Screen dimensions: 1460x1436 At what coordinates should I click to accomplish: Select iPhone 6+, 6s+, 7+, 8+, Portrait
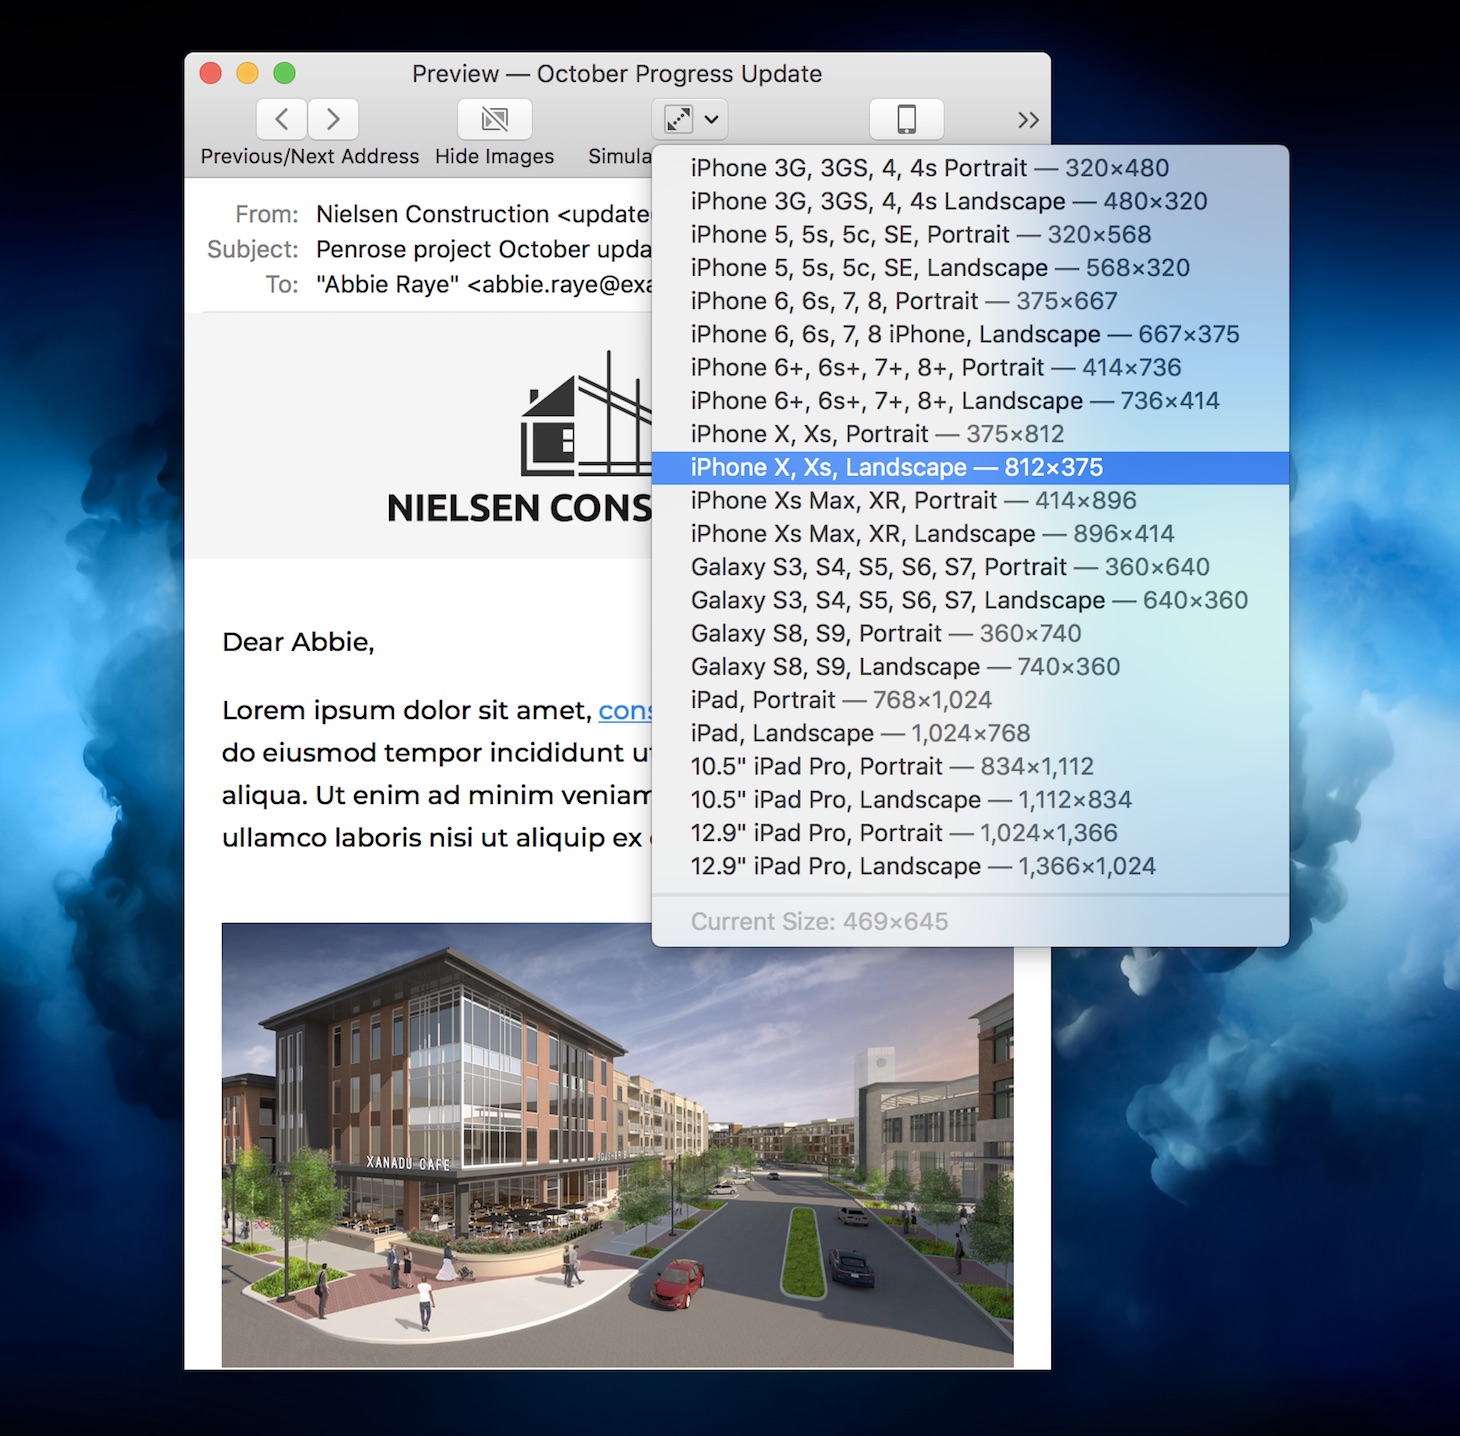(970, 367)
